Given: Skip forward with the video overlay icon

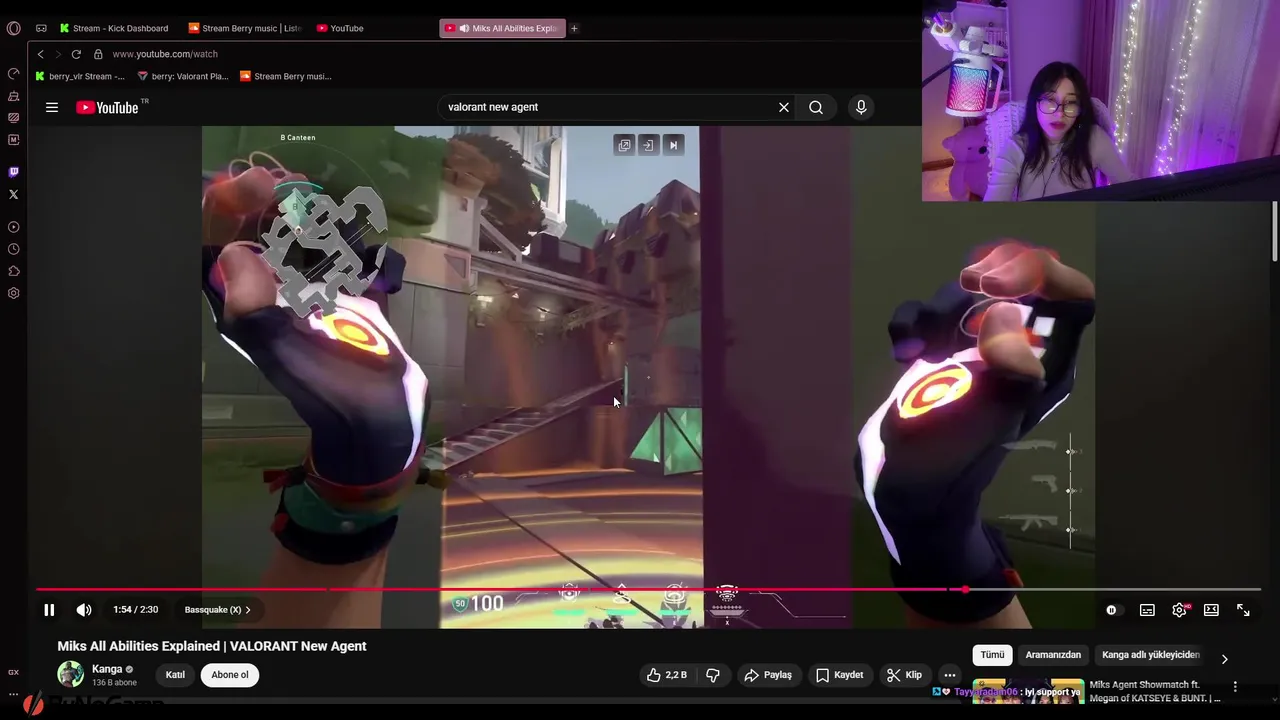Looking at the screenshot, I should pos(673,145).
